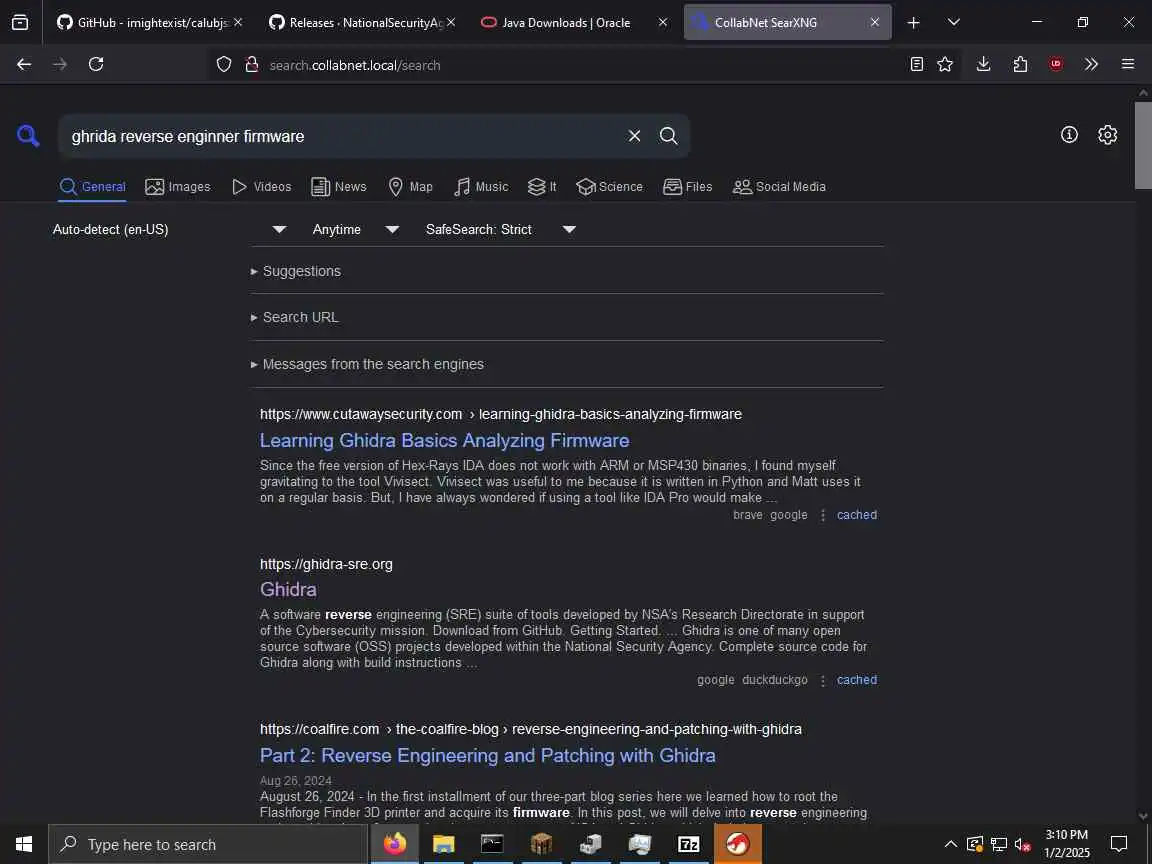
Task: Open the uBlock Origin extension icon
Action: pos(1056,65)
